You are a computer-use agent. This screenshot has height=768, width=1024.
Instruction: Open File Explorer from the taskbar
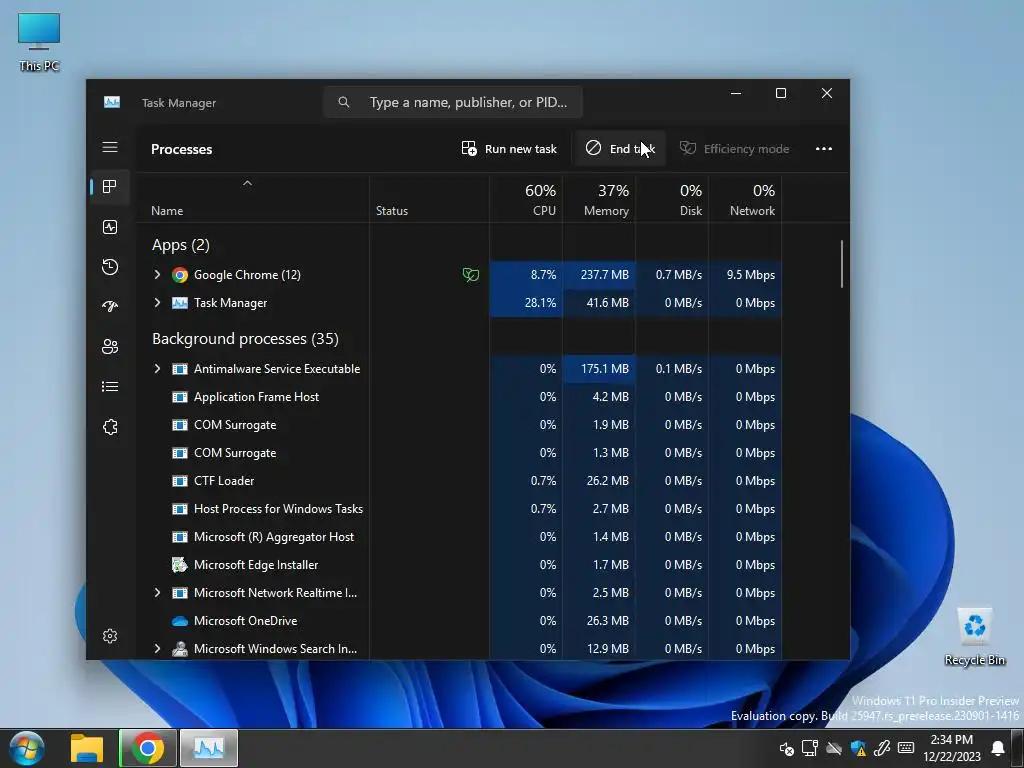point(87,748)
